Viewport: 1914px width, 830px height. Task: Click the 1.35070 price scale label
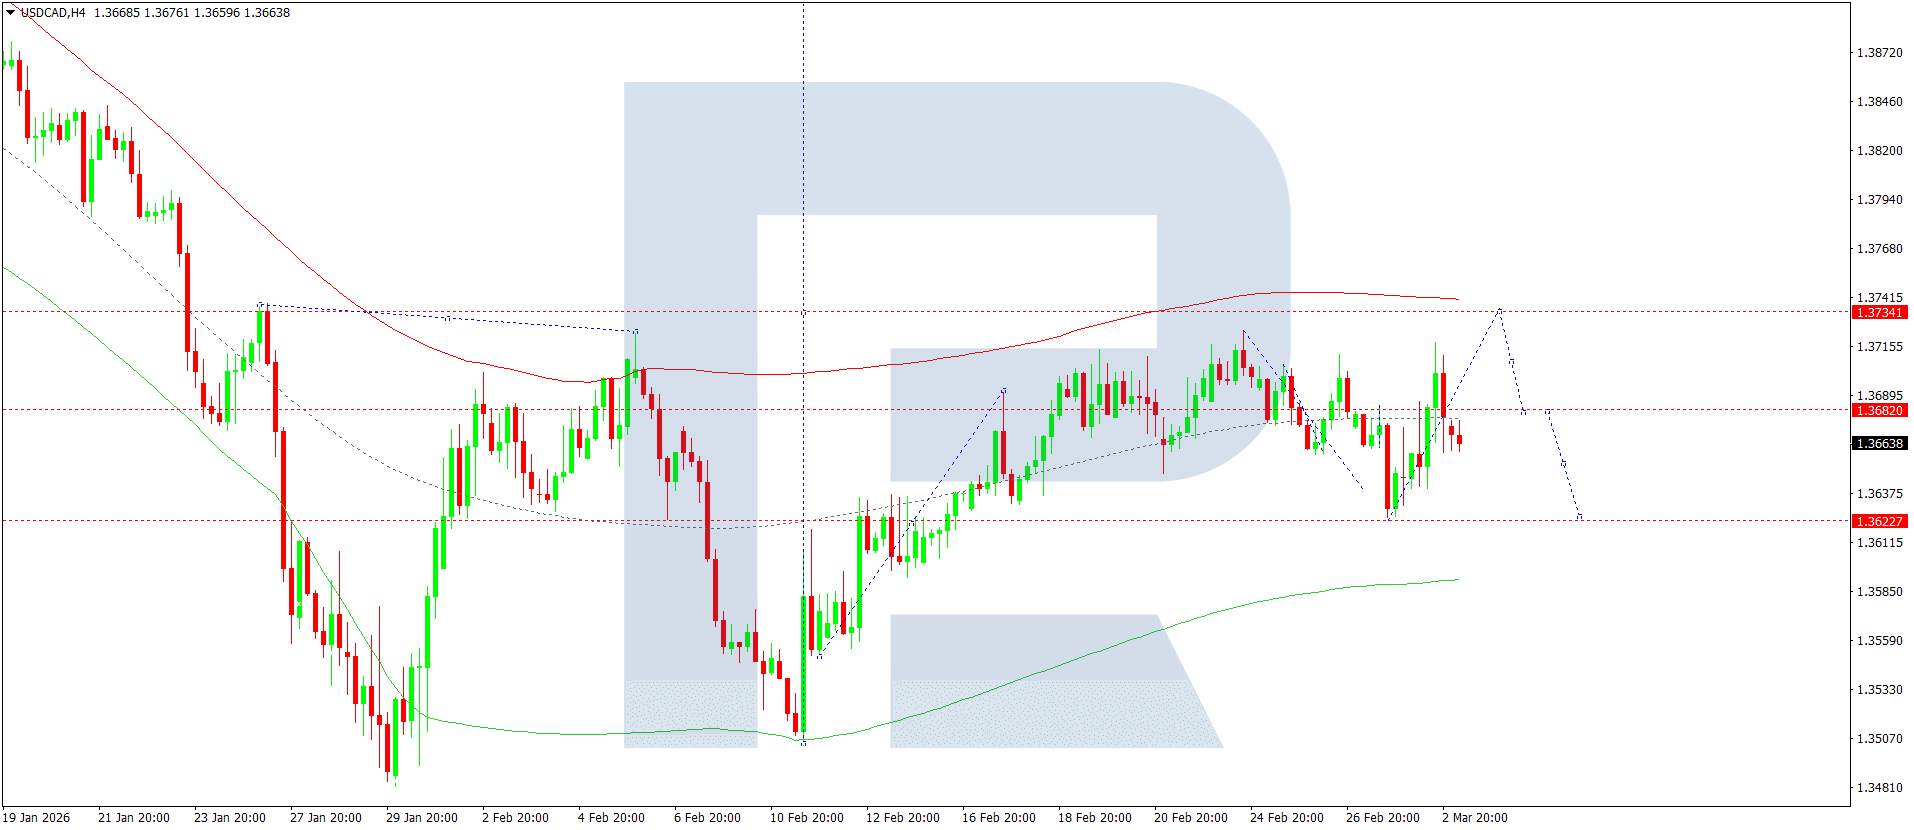click(1879, 739)
